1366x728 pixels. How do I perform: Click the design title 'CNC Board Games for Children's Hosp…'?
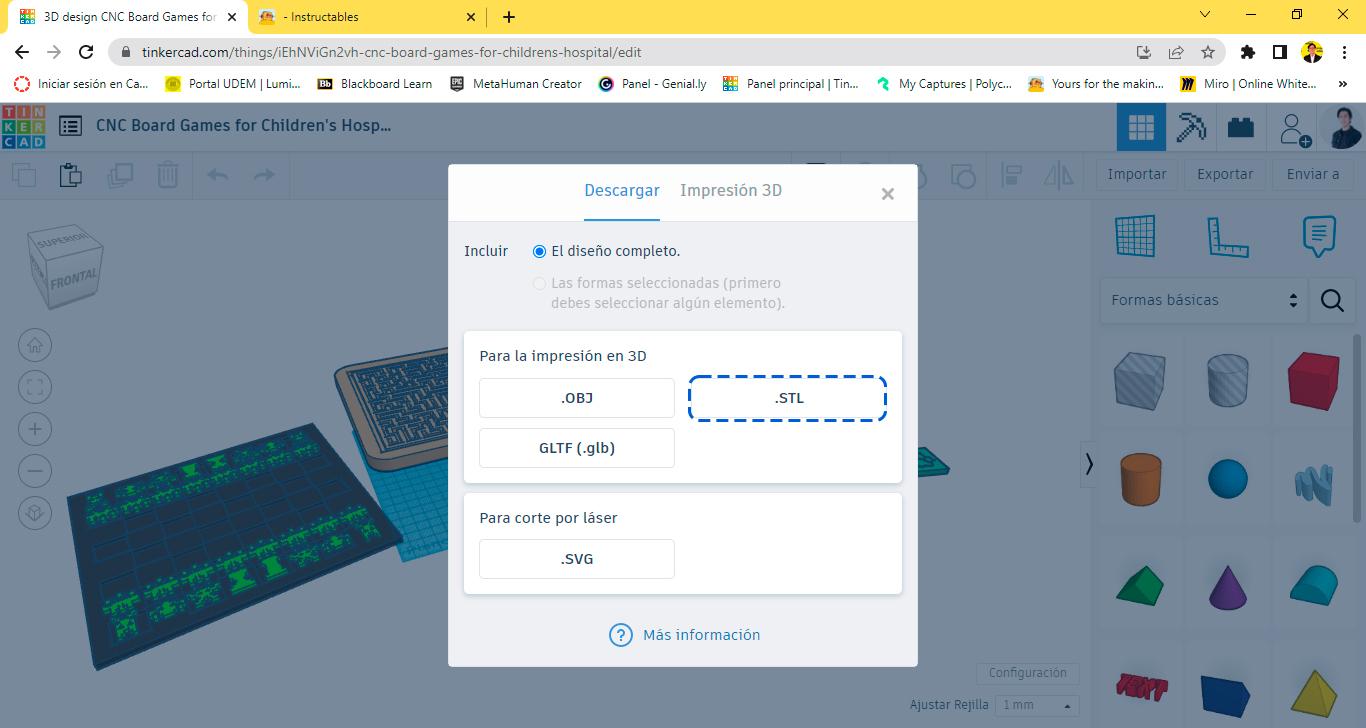[243, 125]
